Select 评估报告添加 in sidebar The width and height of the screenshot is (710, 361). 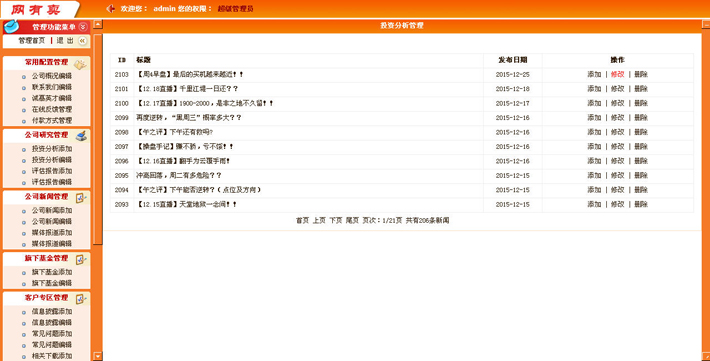tap(52, 171)
